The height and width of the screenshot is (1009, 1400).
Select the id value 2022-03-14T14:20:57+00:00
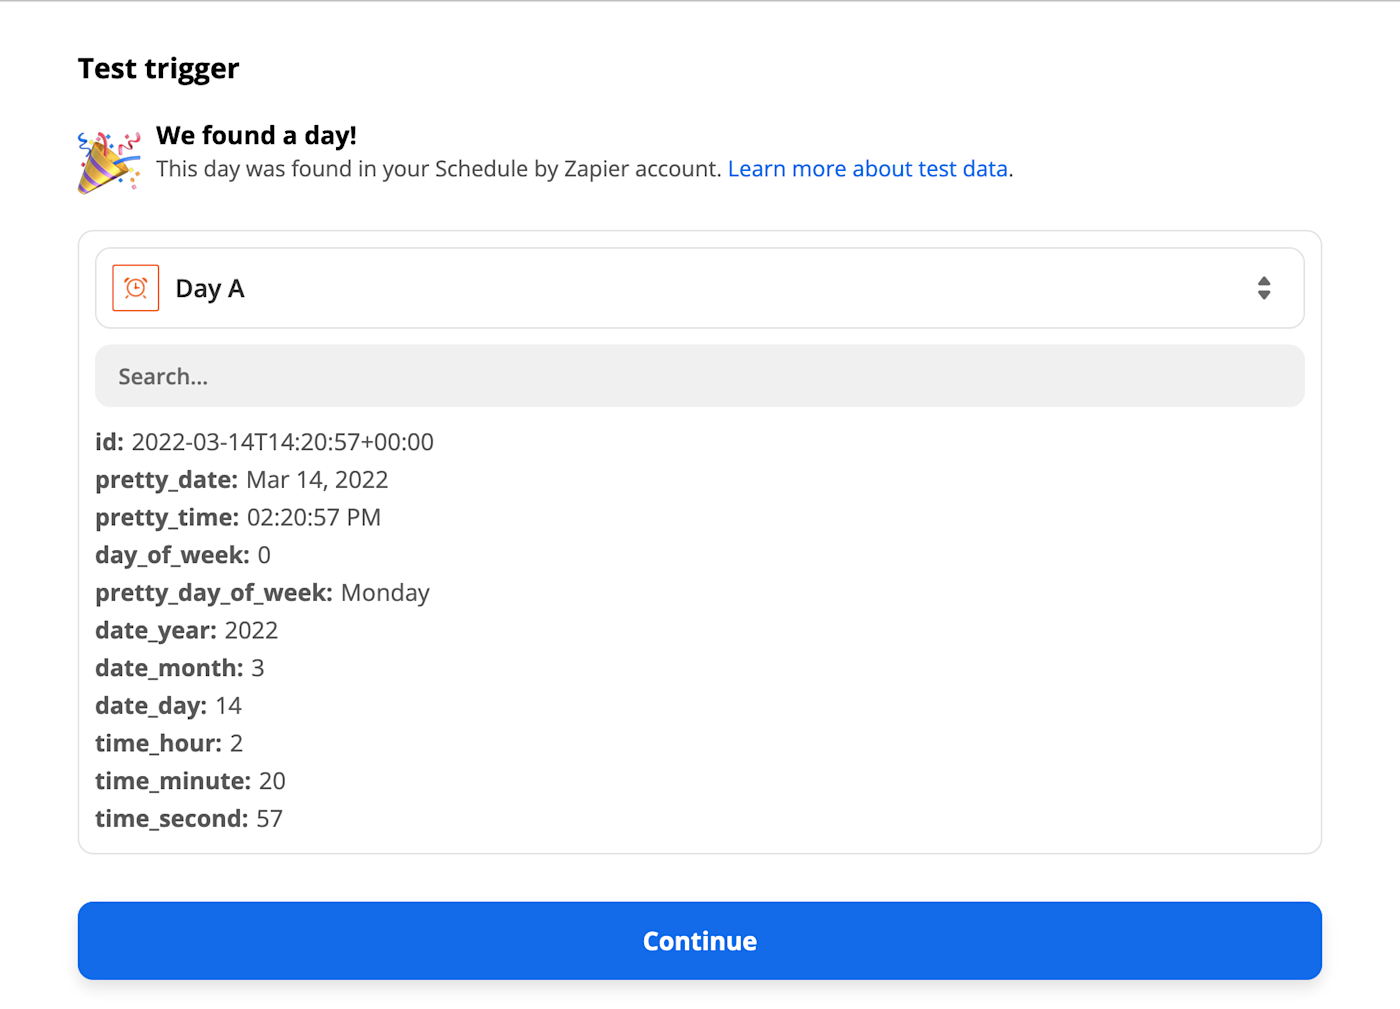(x=283, y=442)
